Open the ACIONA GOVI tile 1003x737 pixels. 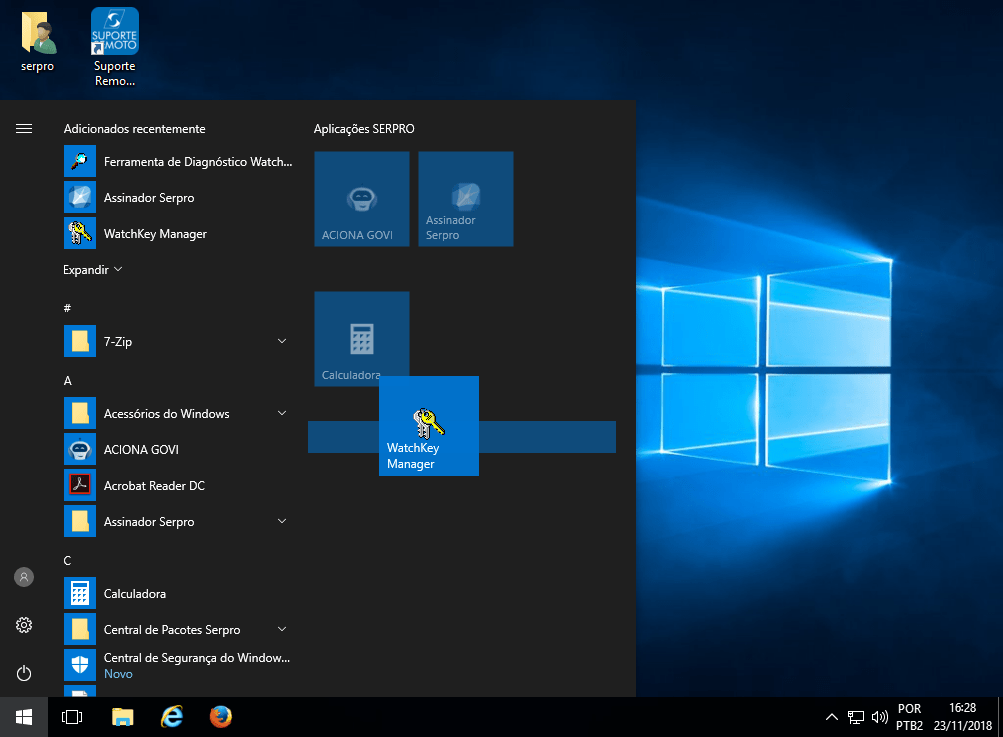click(361, 199)
